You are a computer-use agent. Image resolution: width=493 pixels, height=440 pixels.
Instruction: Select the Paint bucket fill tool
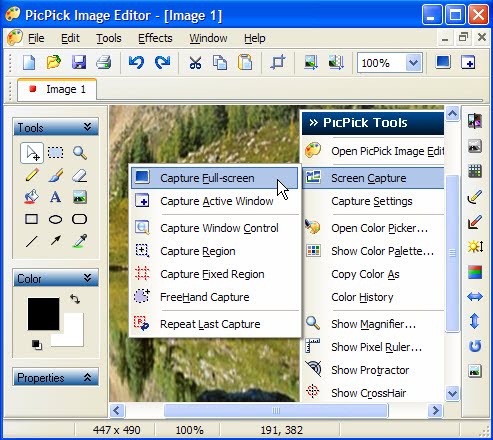[x=31, y=197]
